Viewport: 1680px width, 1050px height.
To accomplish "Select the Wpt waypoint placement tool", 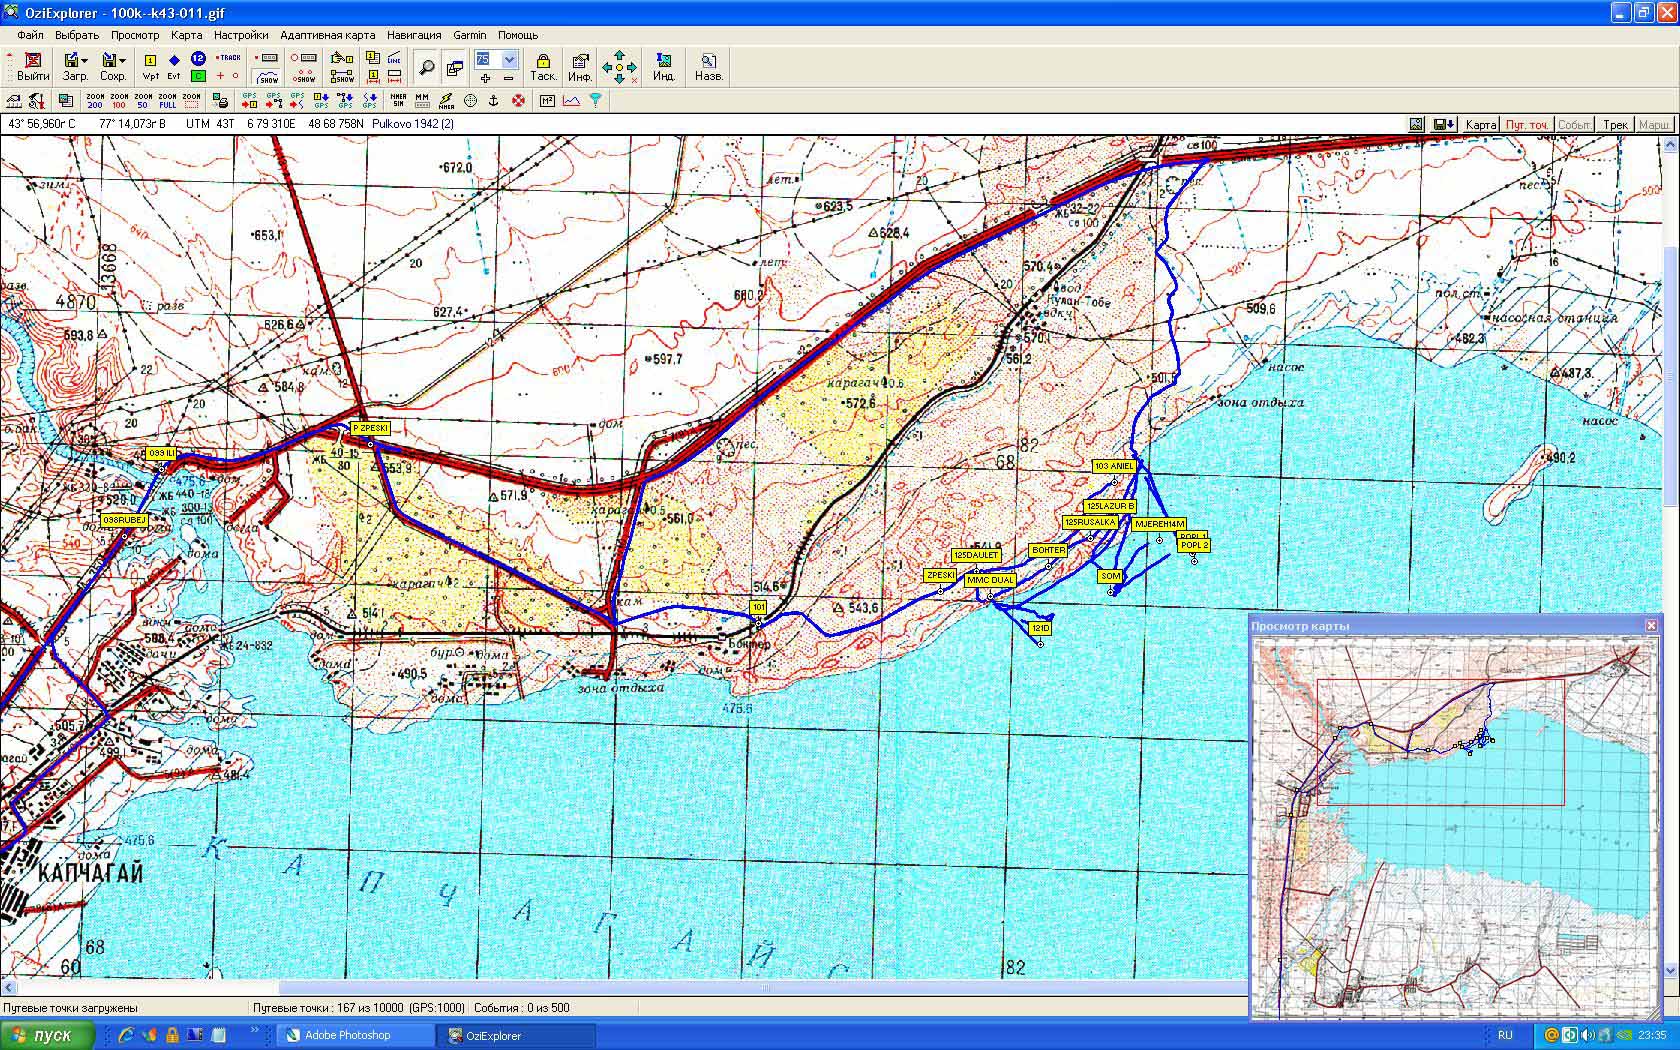I will pyautogui.click(x=150, y=67).
